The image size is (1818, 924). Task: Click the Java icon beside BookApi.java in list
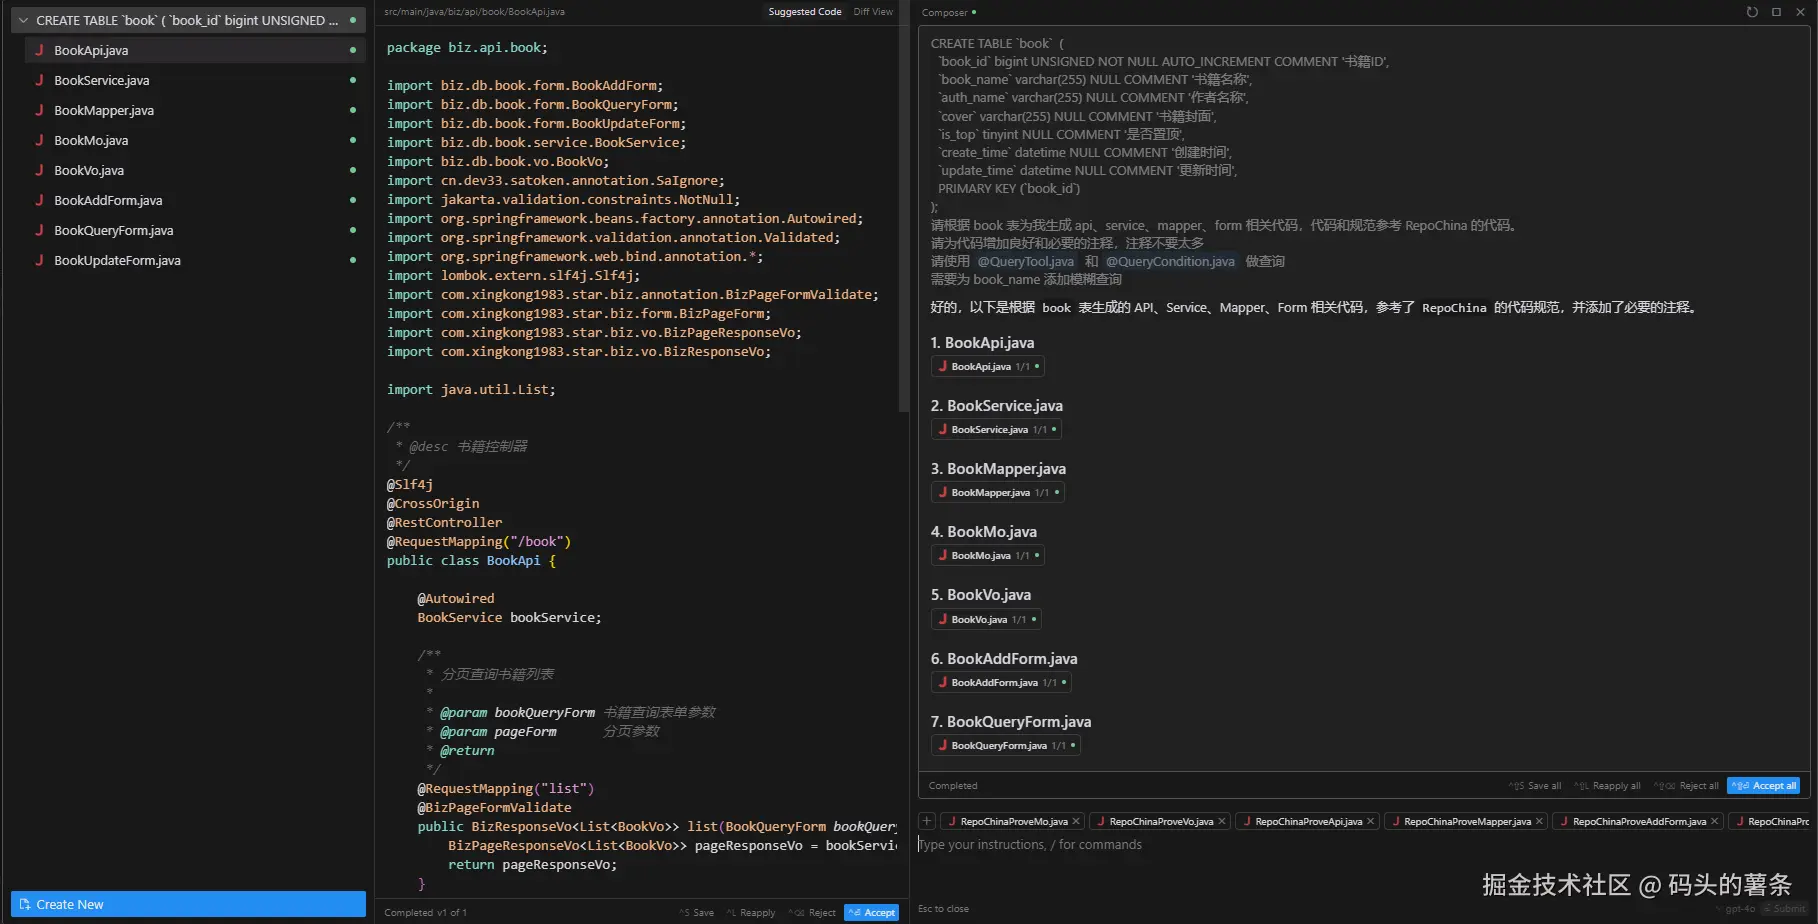pos(39,50)
